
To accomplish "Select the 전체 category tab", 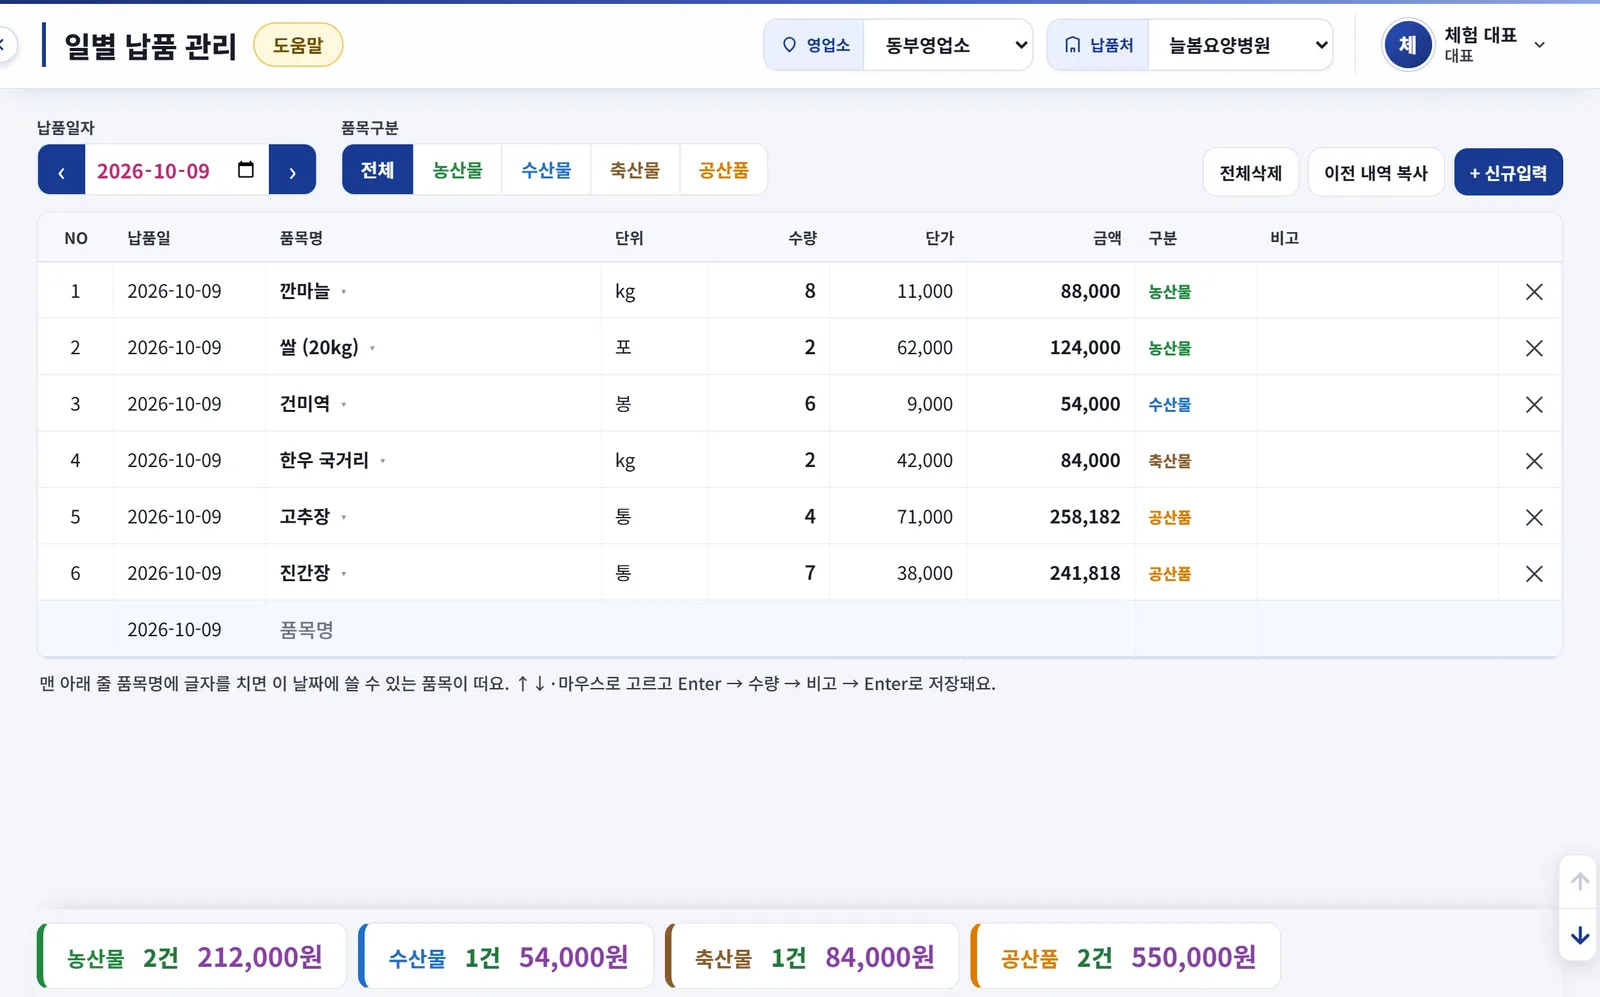I will [x=377, y=170].
